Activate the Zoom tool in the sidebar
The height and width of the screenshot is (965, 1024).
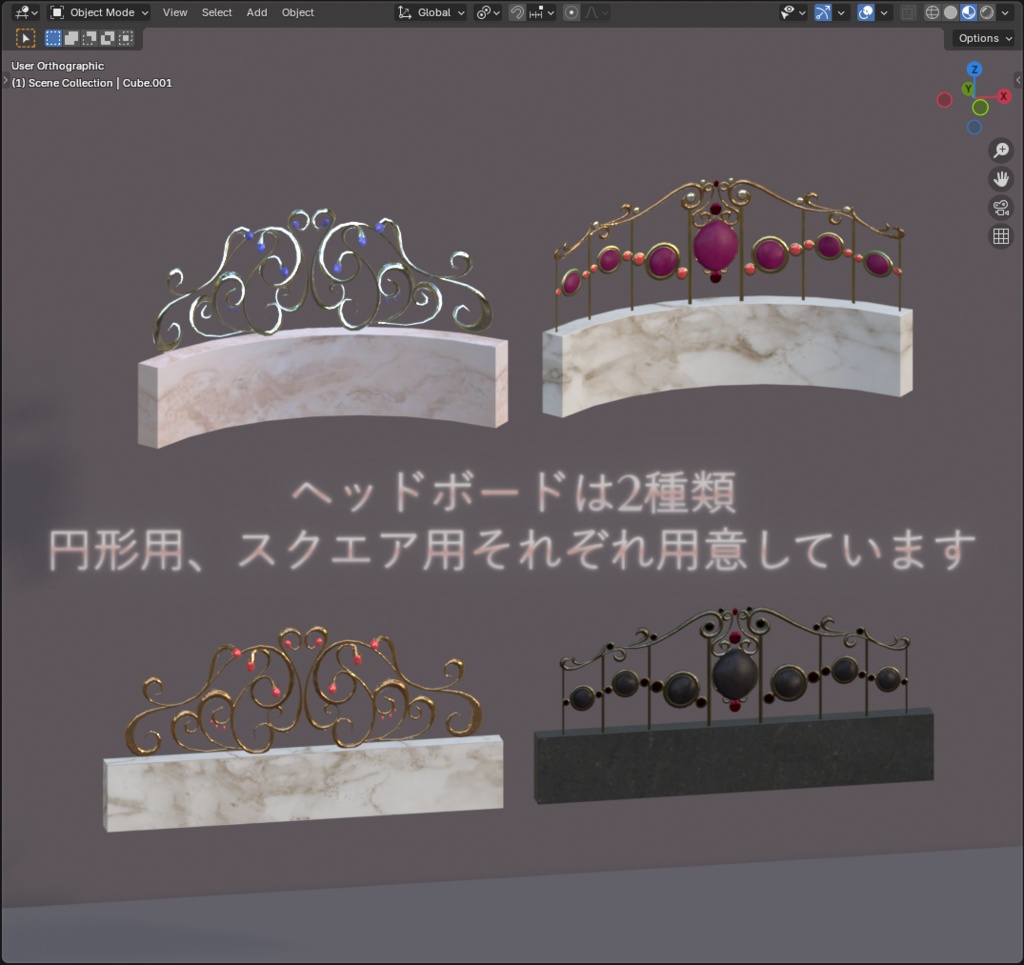[x=1001, y=150]
